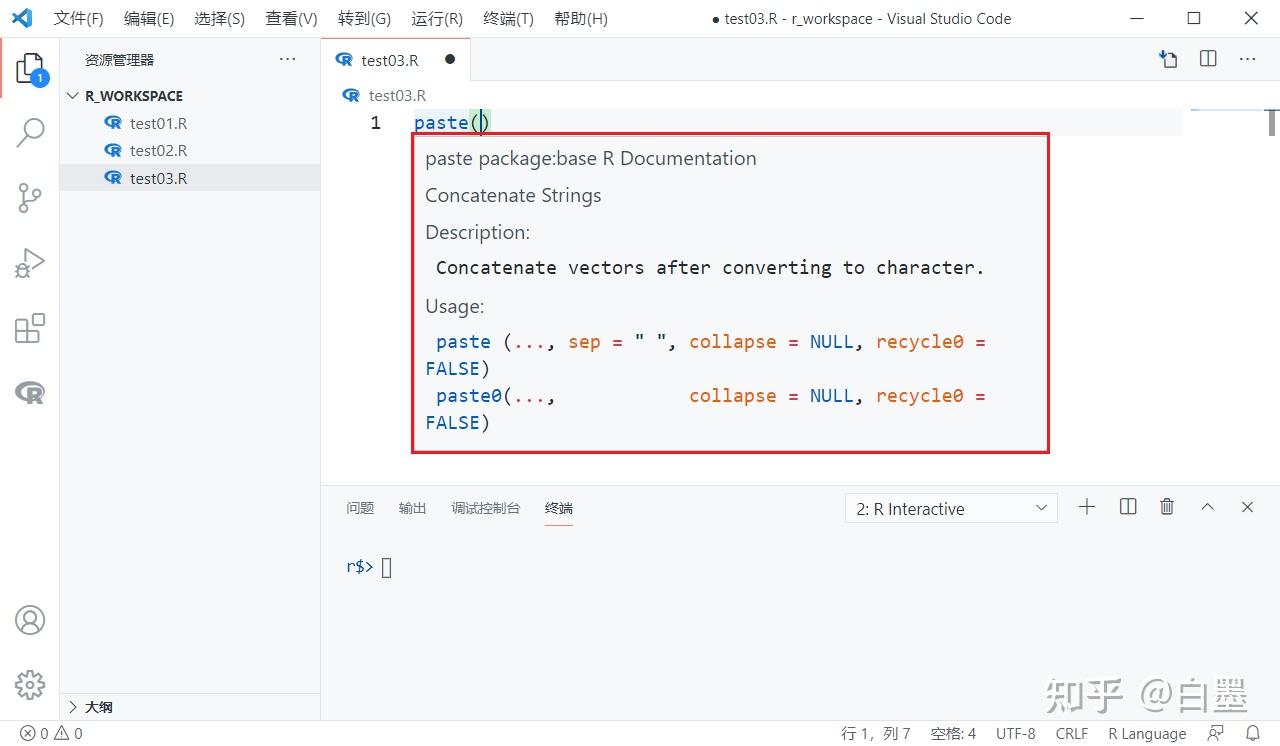Collapse the R_WORKSPACE folder section

pyautogui.click(x=73, y=96)
